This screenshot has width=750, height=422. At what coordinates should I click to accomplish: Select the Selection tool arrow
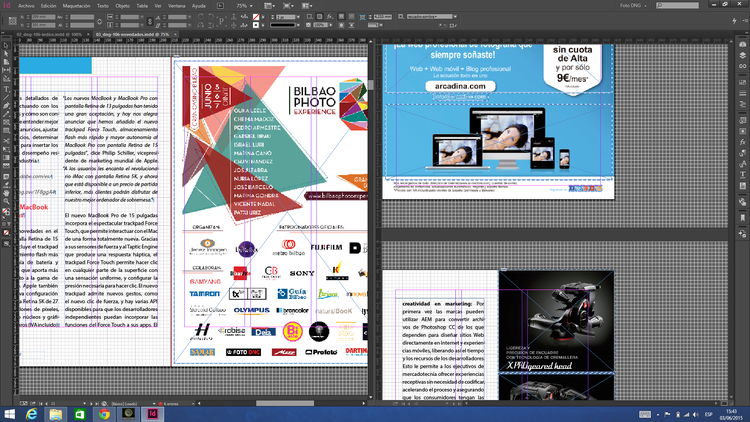[6, 45]
